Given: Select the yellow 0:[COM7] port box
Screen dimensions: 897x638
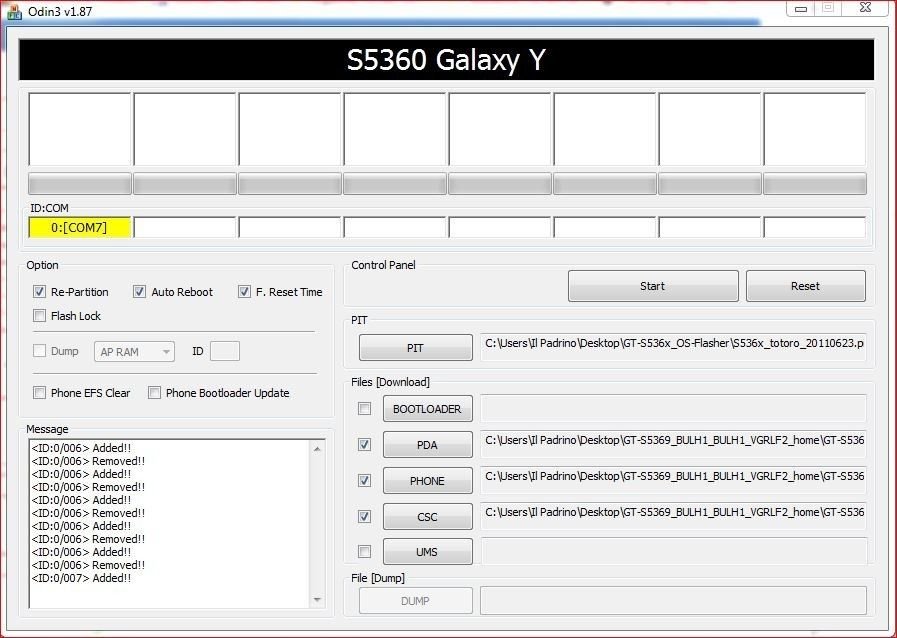Looking at the screenshot, I should (x=80, y=228).
